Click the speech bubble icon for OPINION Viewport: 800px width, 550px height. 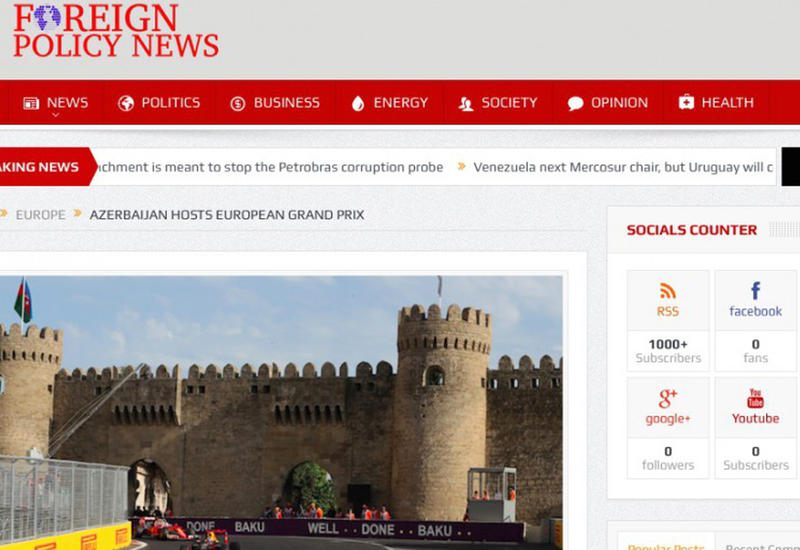pyautogui.click(x=575, y=103)
